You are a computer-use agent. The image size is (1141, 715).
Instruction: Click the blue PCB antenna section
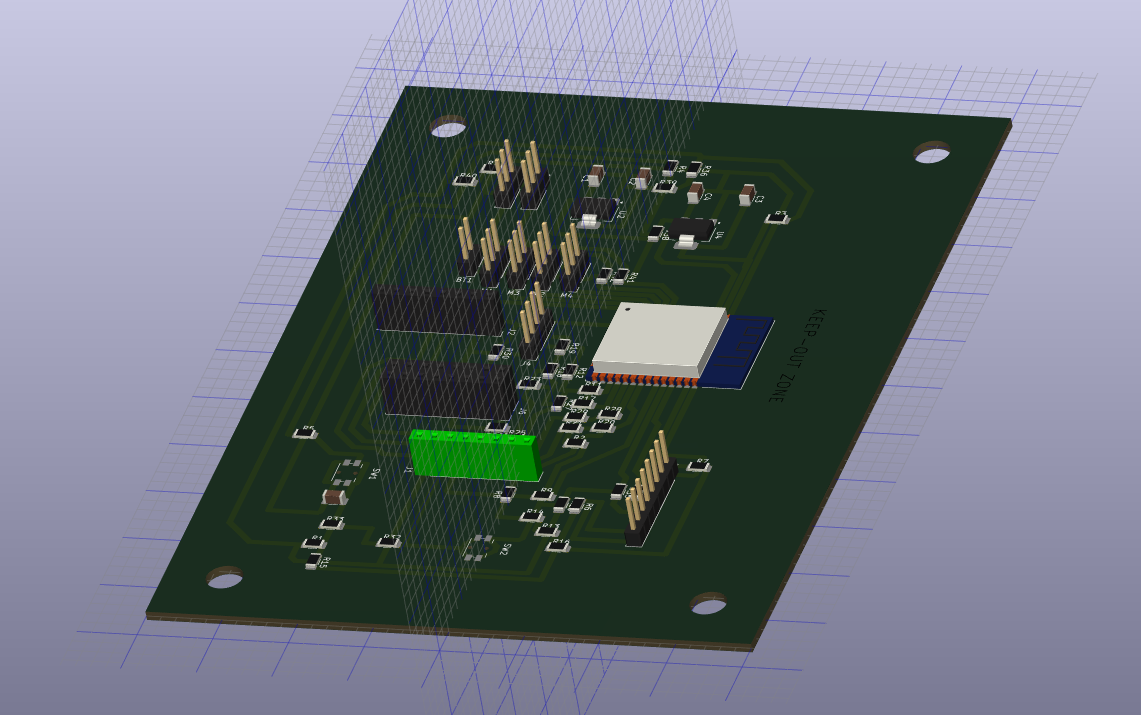pyautogui.click(x=736, y=351)
